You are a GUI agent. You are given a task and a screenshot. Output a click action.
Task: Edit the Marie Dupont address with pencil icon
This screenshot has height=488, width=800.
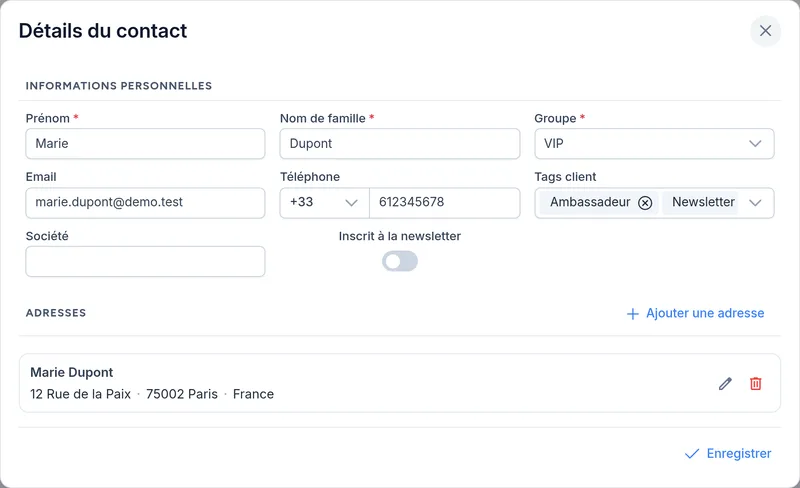pyautogui.click(x=725, y=383)
